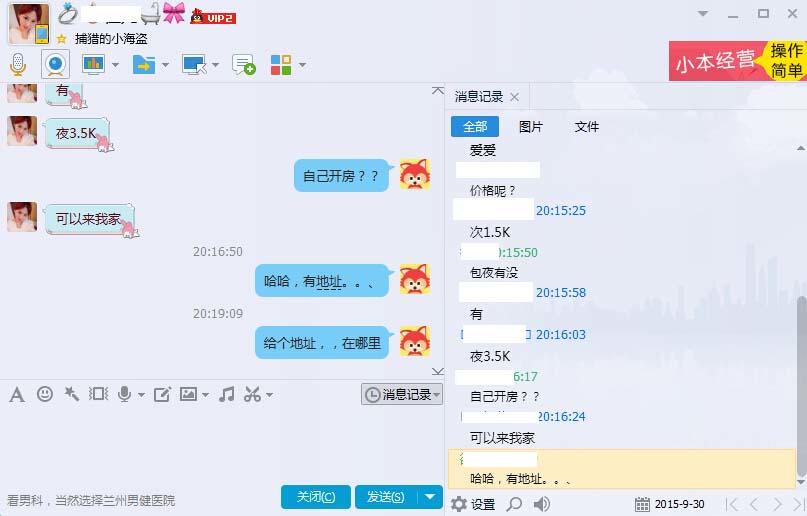
Task: Click the 夜3.5K chat bubble
Action: (x=77, y=134)
